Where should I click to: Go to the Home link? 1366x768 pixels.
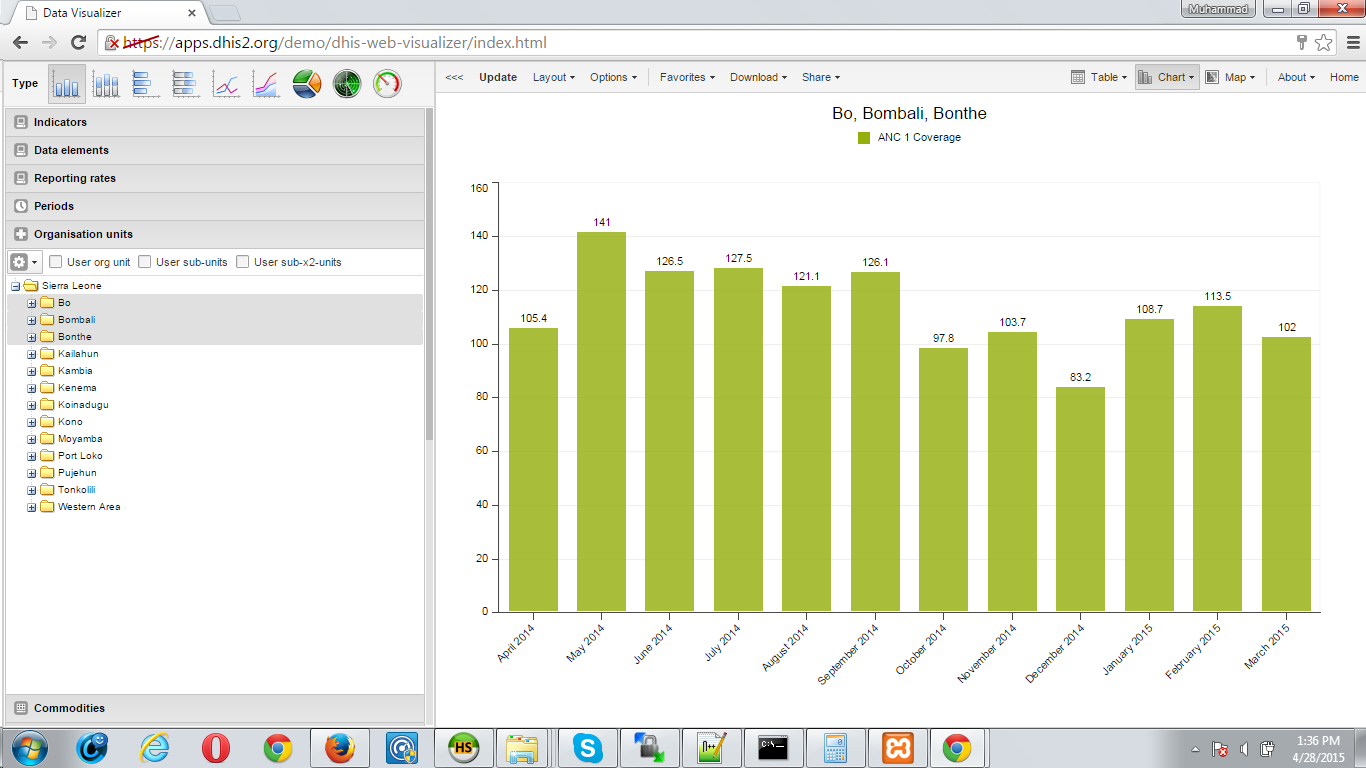tap(1344, 77)
